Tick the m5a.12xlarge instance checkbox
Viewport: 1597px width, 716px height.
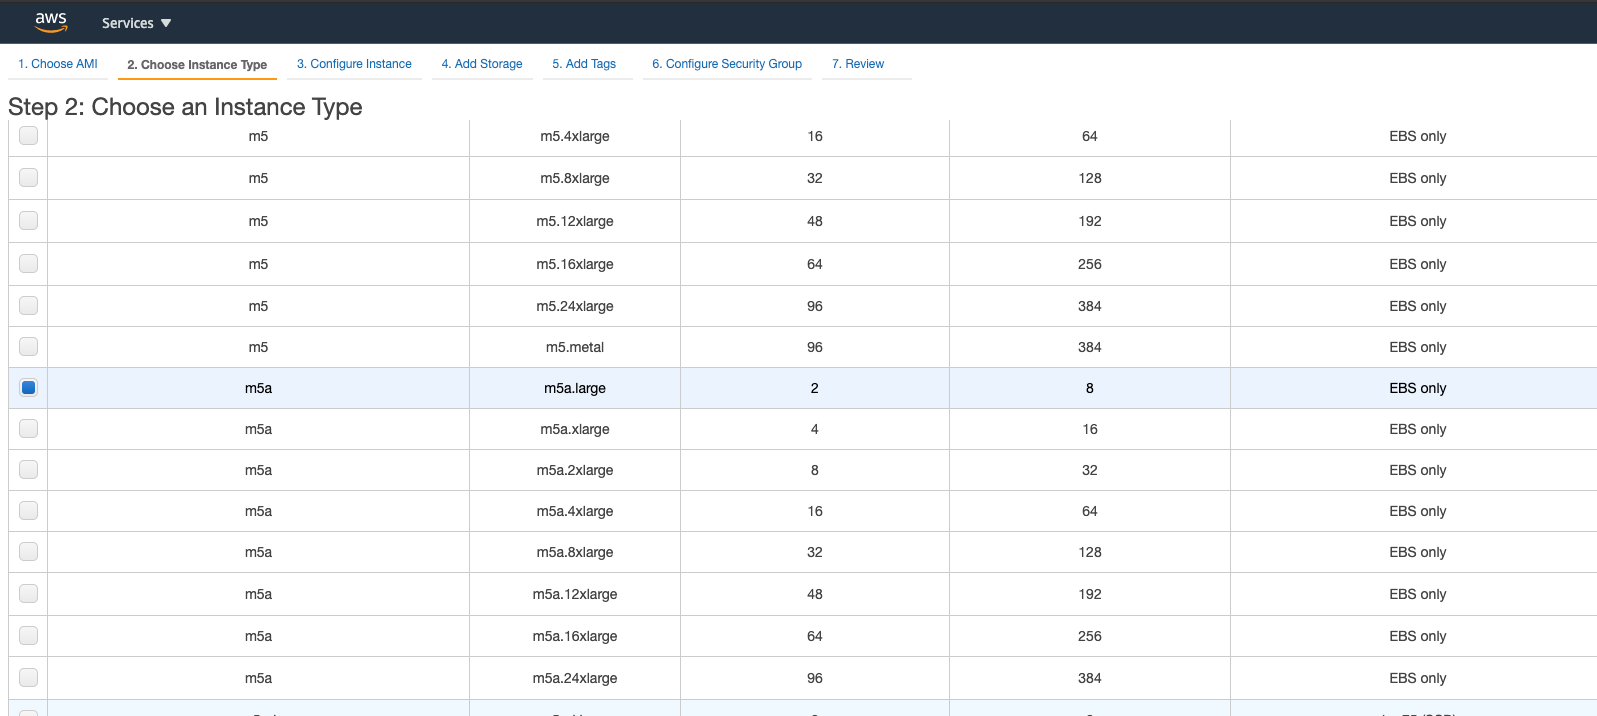click(x=29, y=593)
